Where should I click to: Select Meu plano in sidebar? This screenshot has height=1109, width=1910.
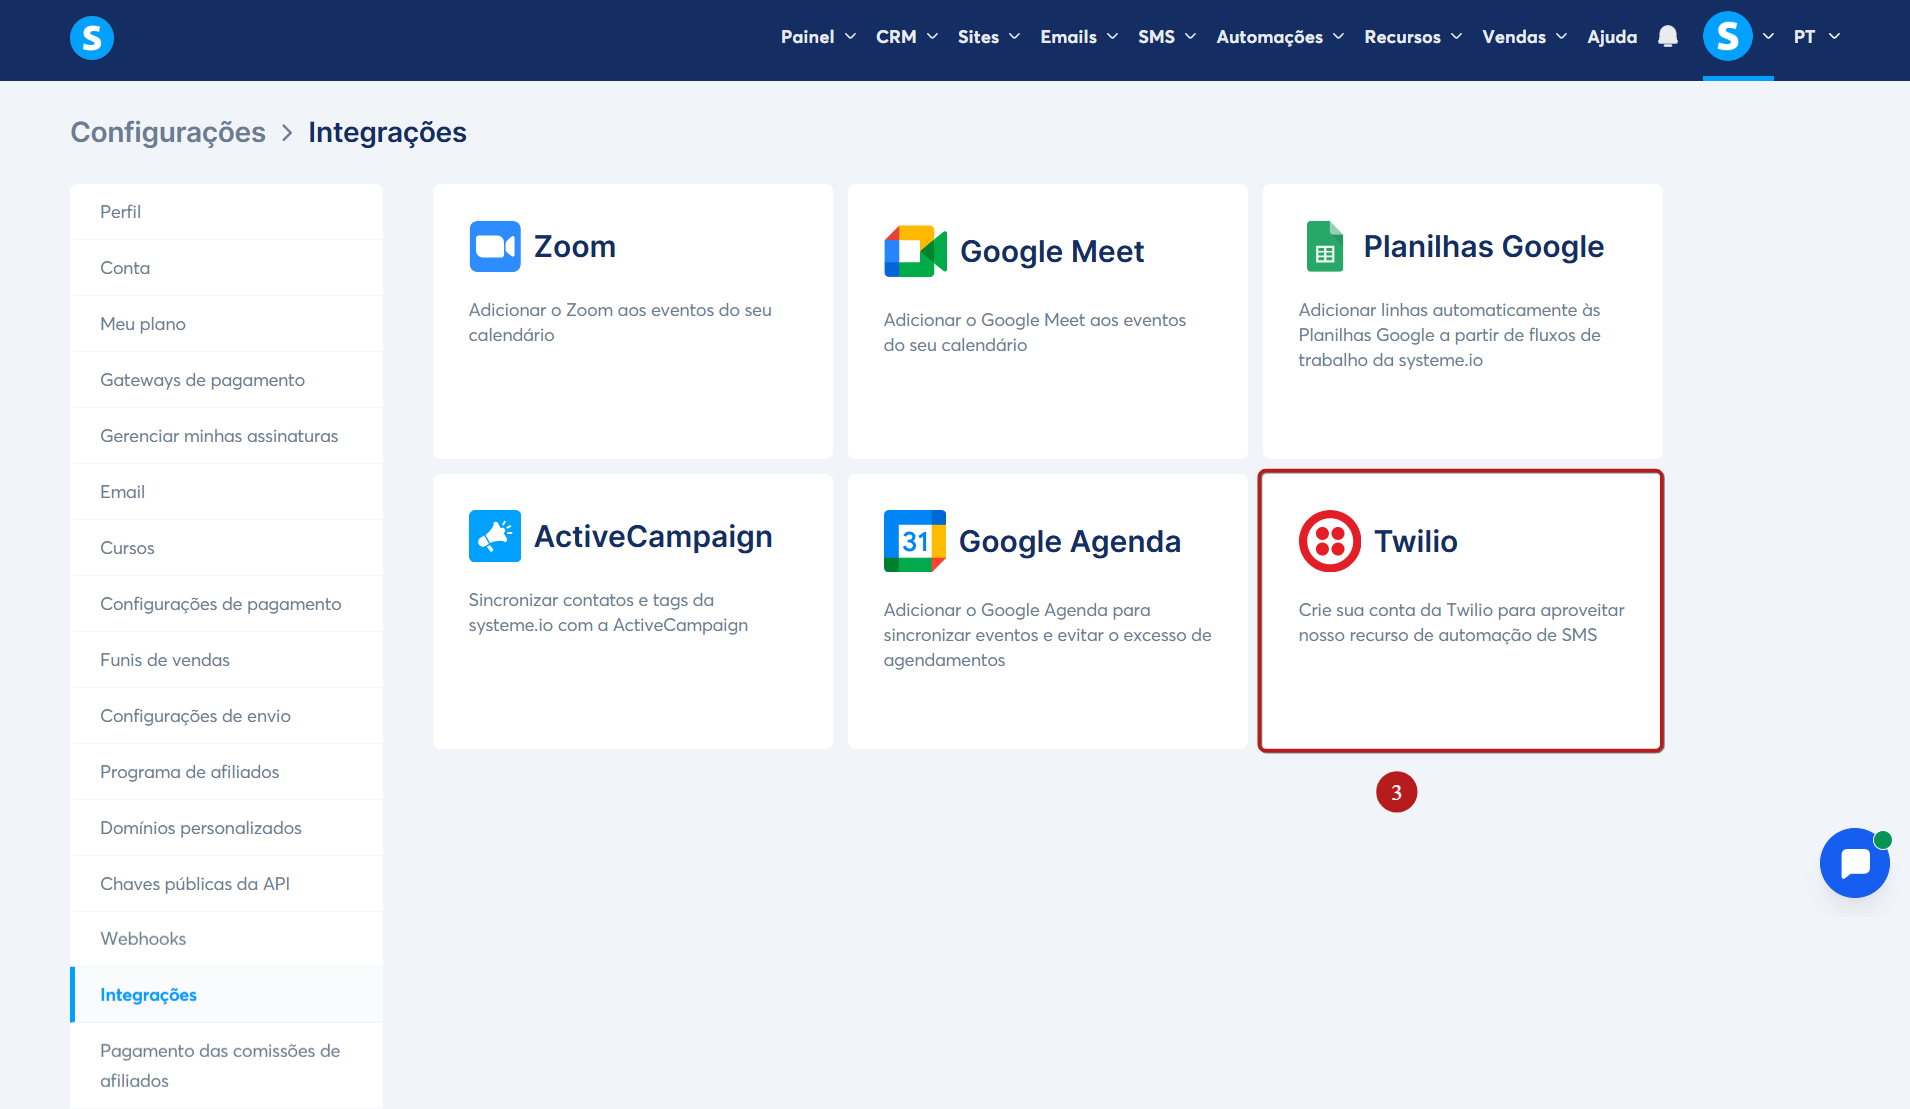(226, 324)
